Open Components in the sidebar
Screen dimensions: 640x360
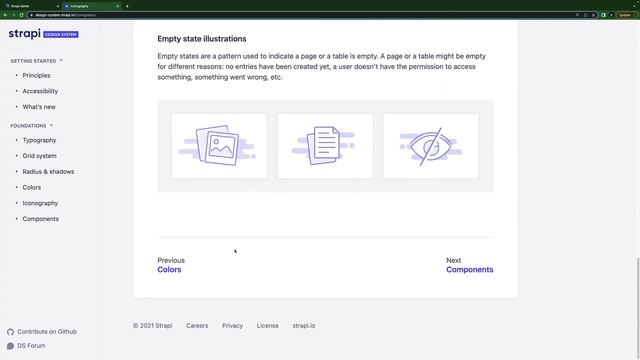coord(40,219)
